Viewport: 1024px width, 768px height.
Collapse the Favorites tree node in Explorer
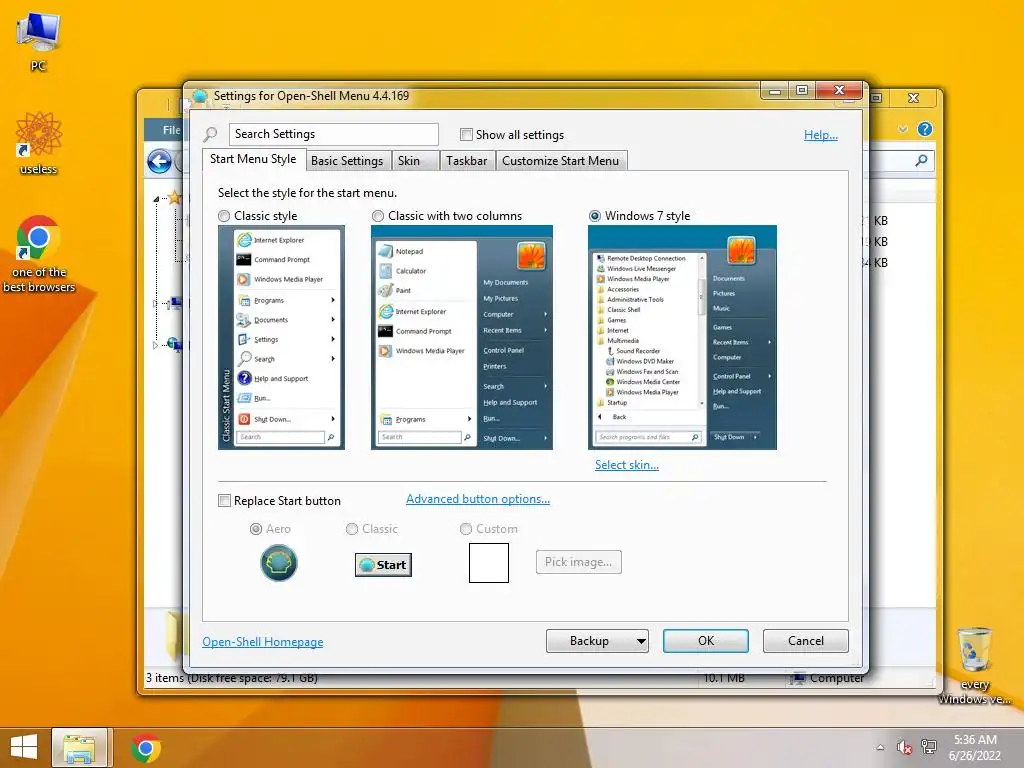pos(156,199)
